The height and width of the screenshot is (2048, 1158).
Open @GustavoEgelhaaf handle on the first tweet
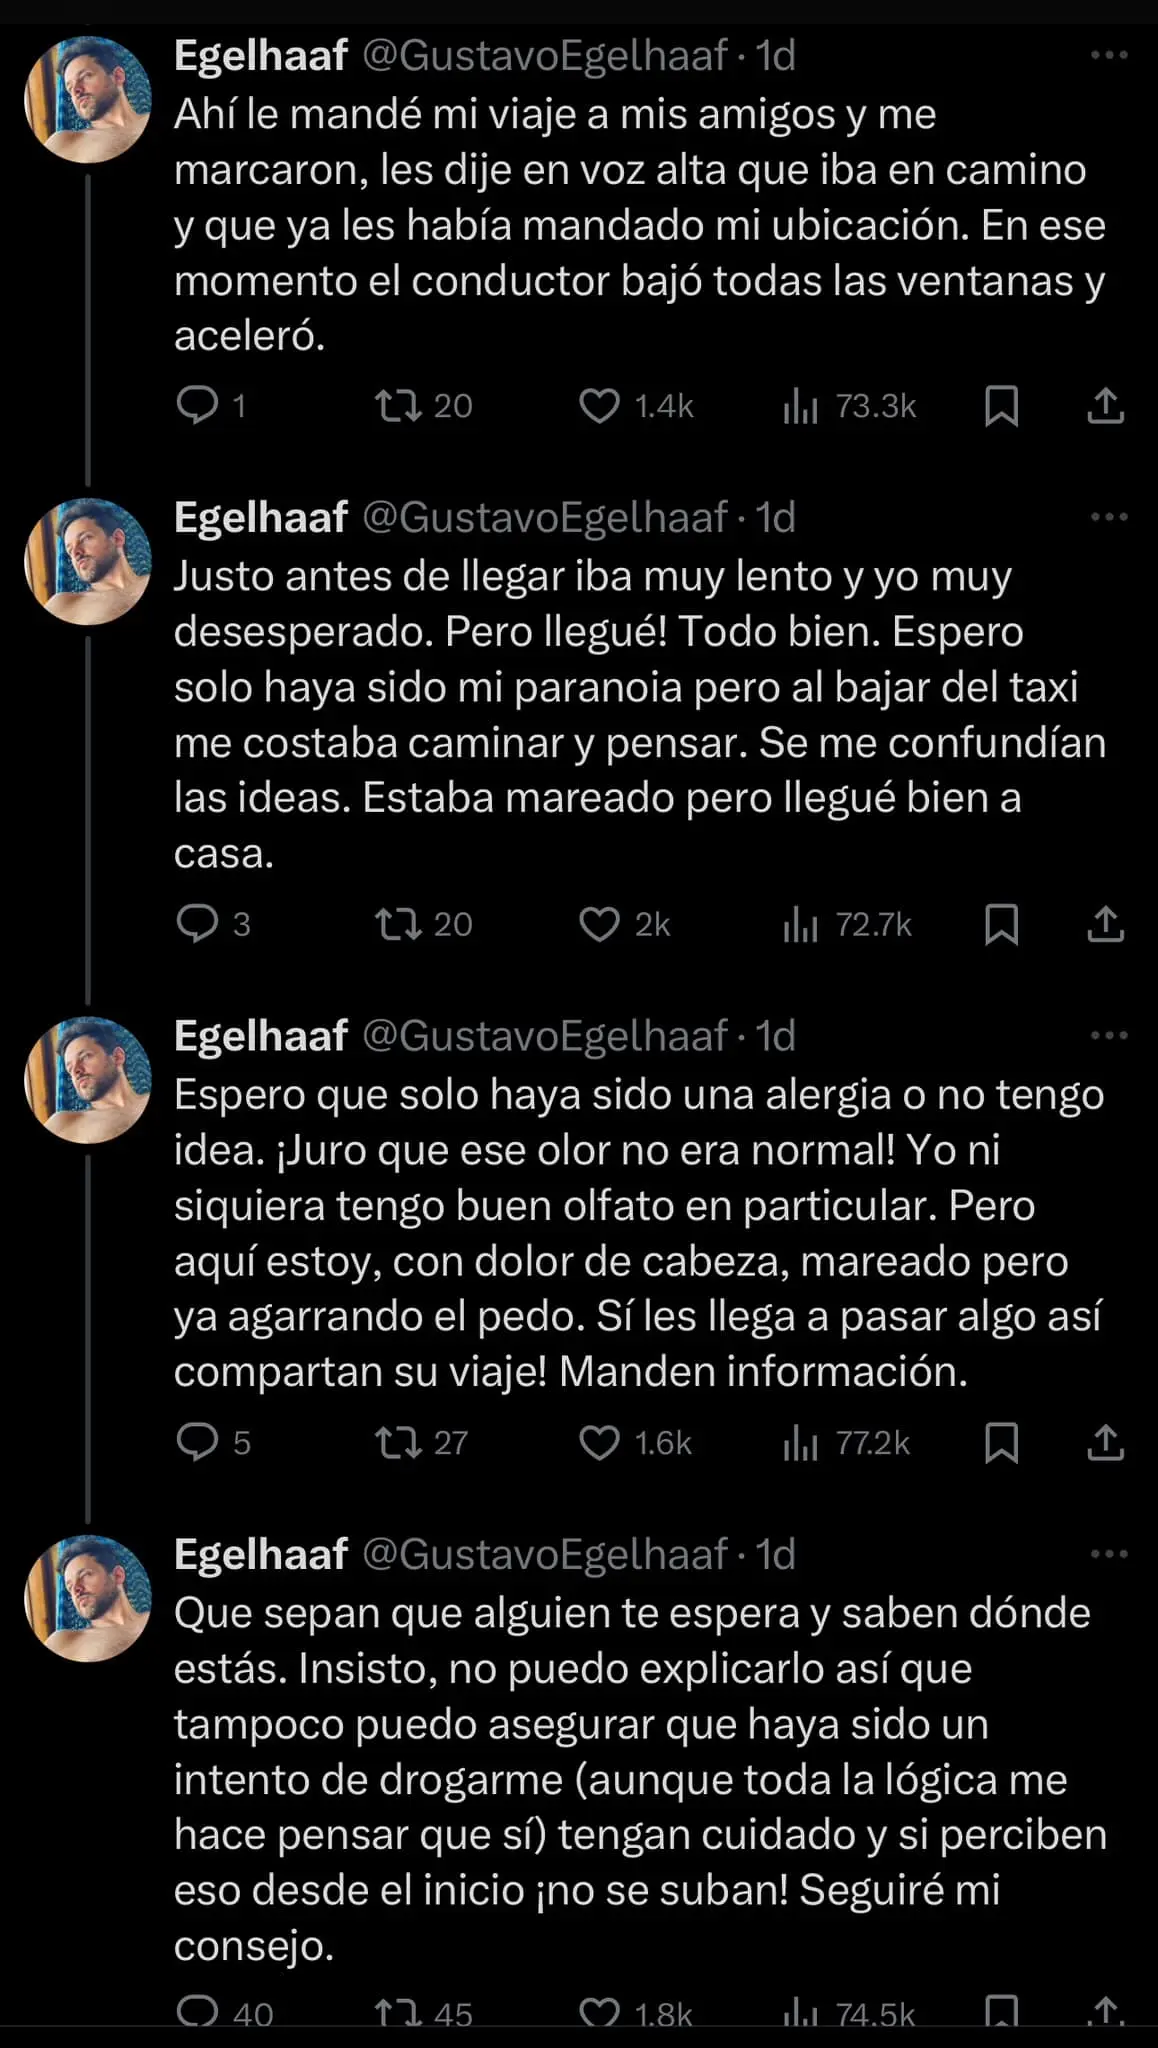tap(544, 56)
